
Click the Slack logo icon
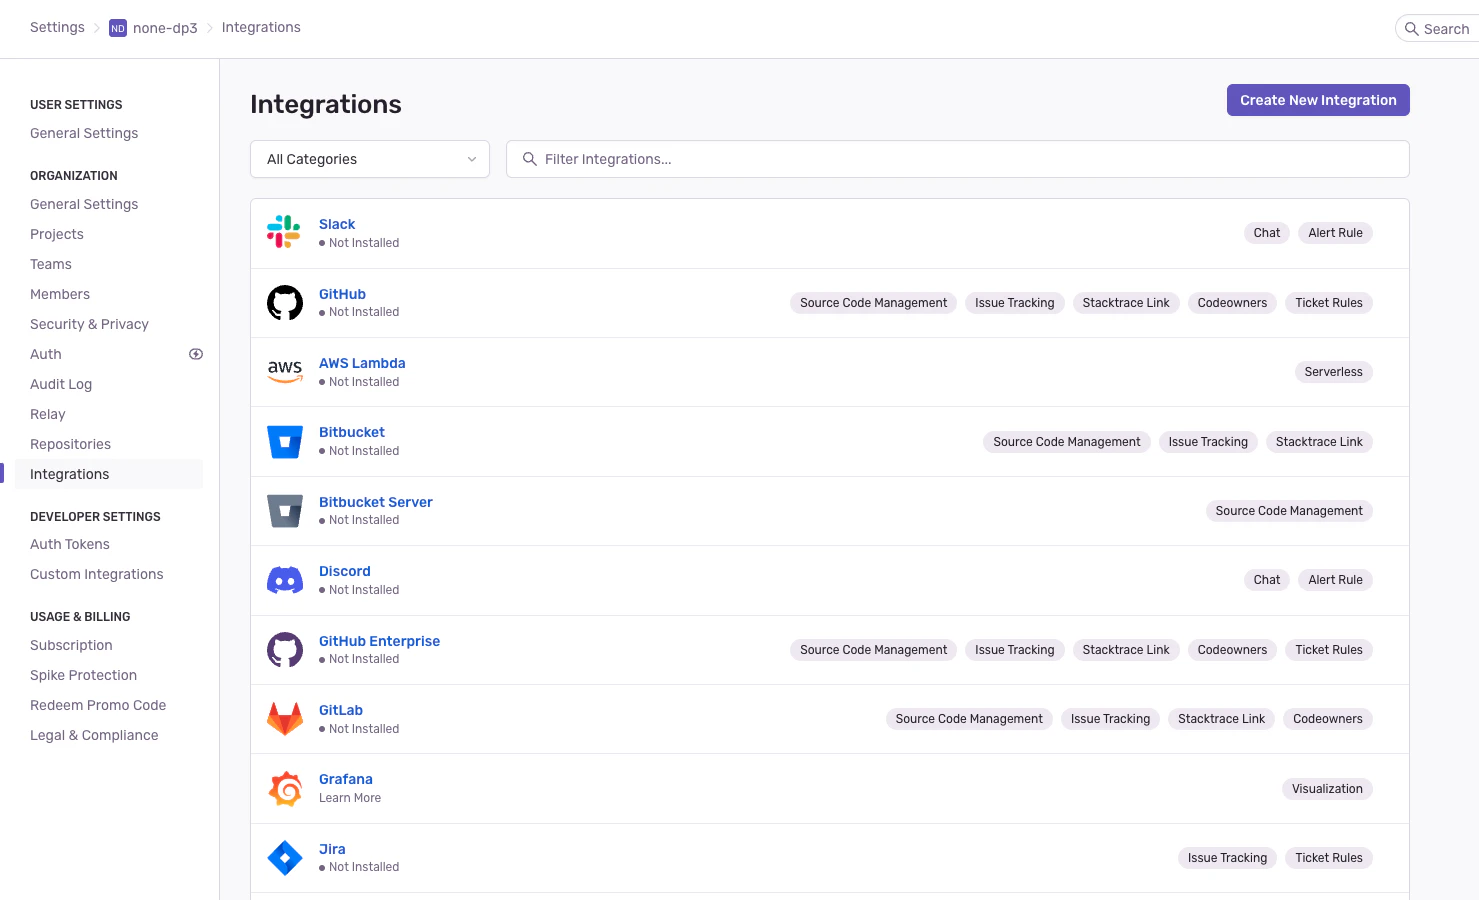284,232
